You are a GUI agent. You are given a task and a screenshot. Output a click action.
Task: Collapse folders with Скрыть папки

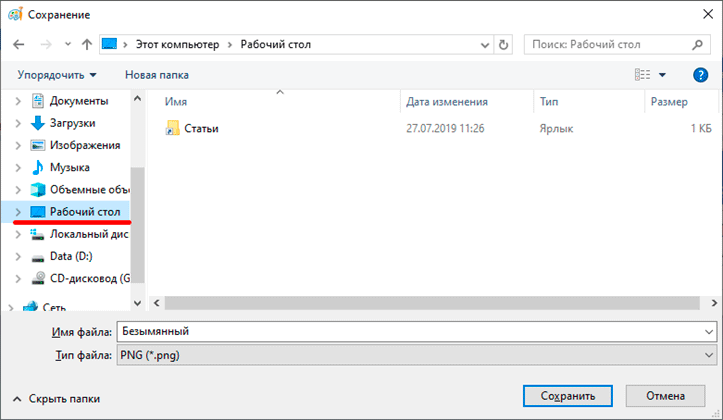(x=56, y=399)
